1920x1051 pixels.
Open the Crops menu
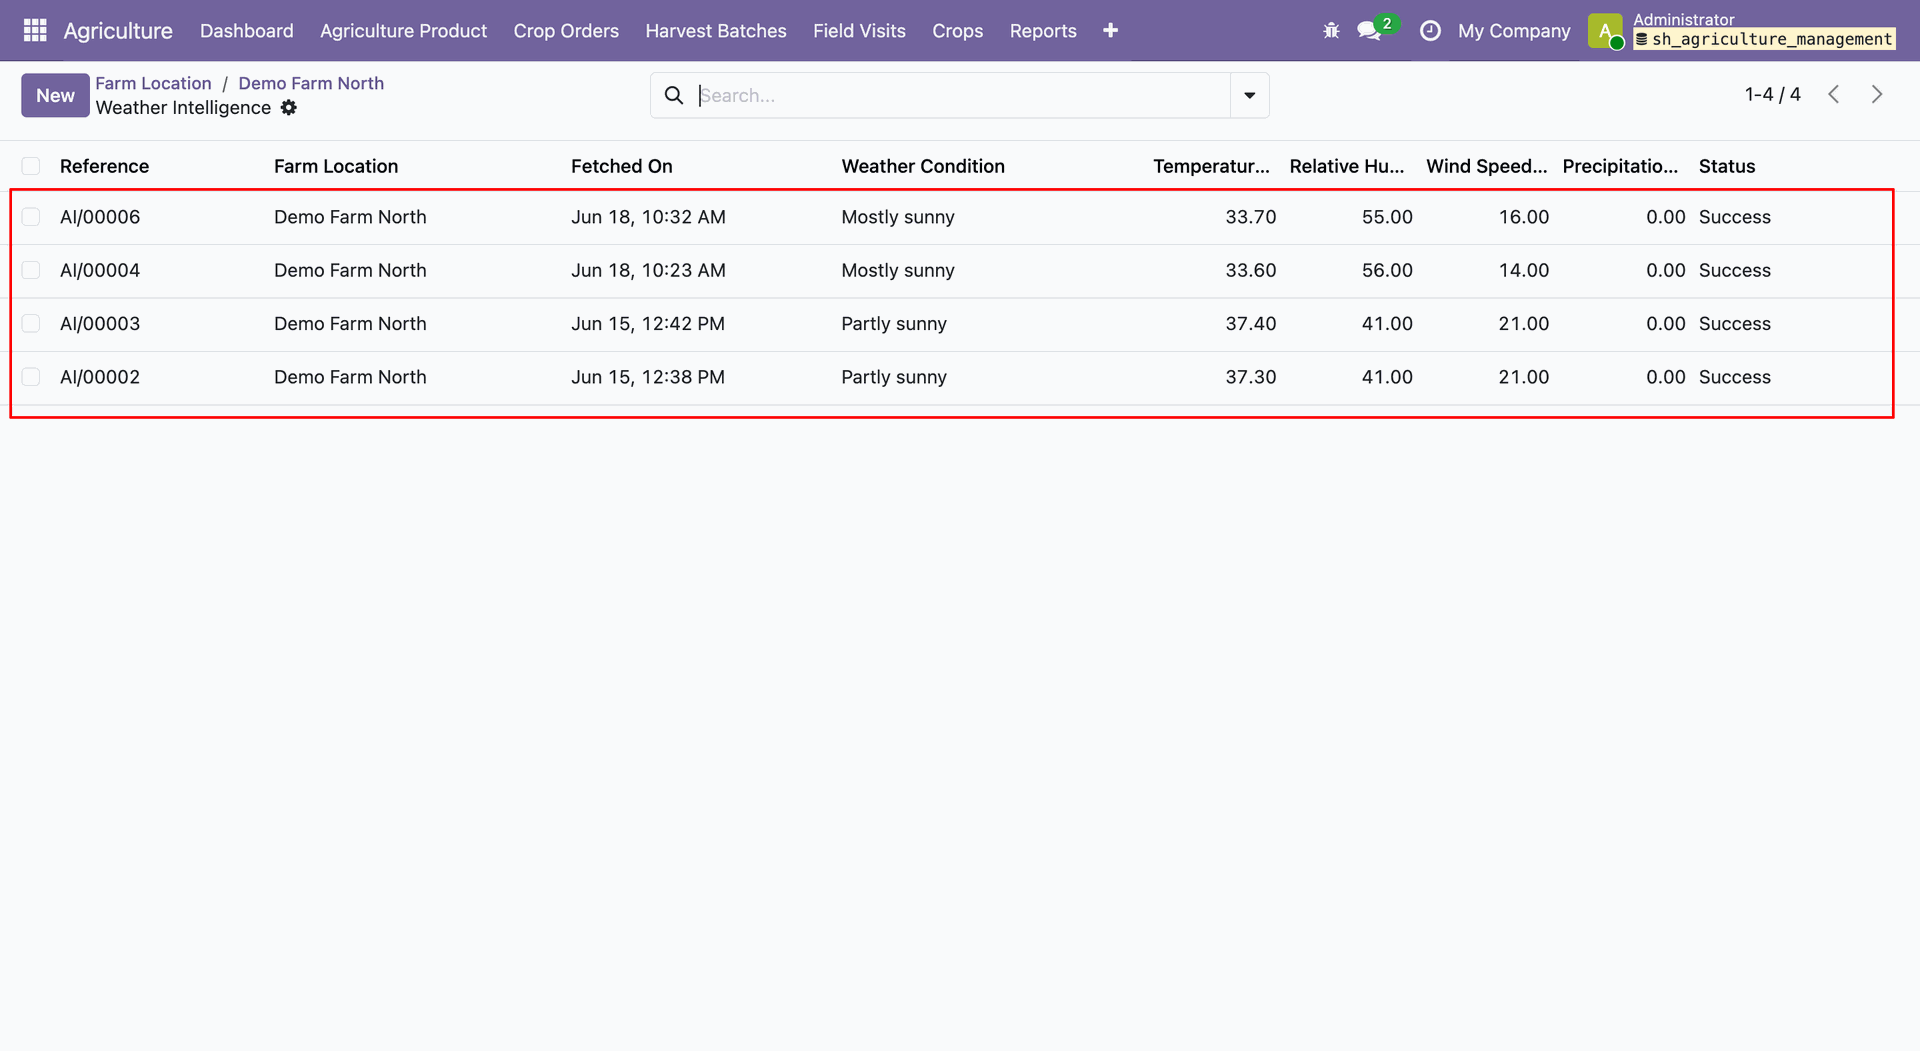(x=957, y=31)
